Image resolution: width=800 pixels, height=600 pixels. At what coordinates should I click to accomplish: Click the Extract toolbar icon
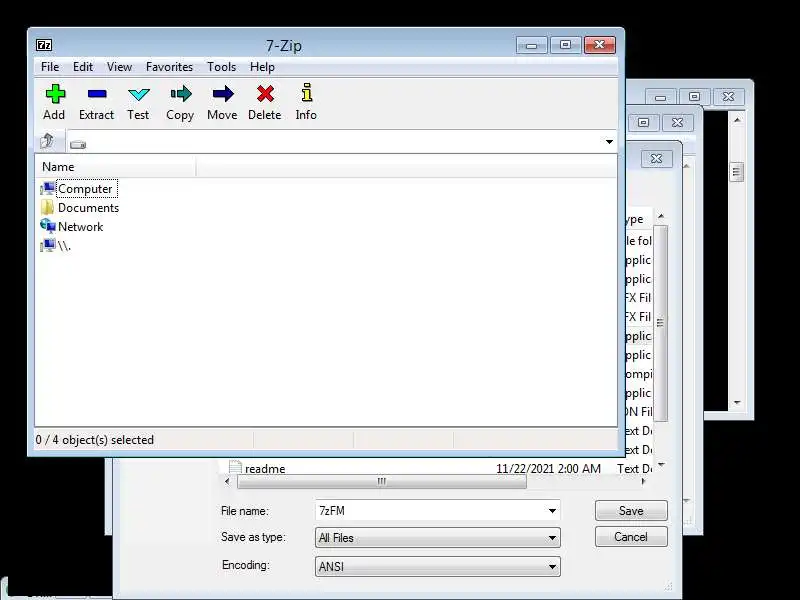pos(96,94)
